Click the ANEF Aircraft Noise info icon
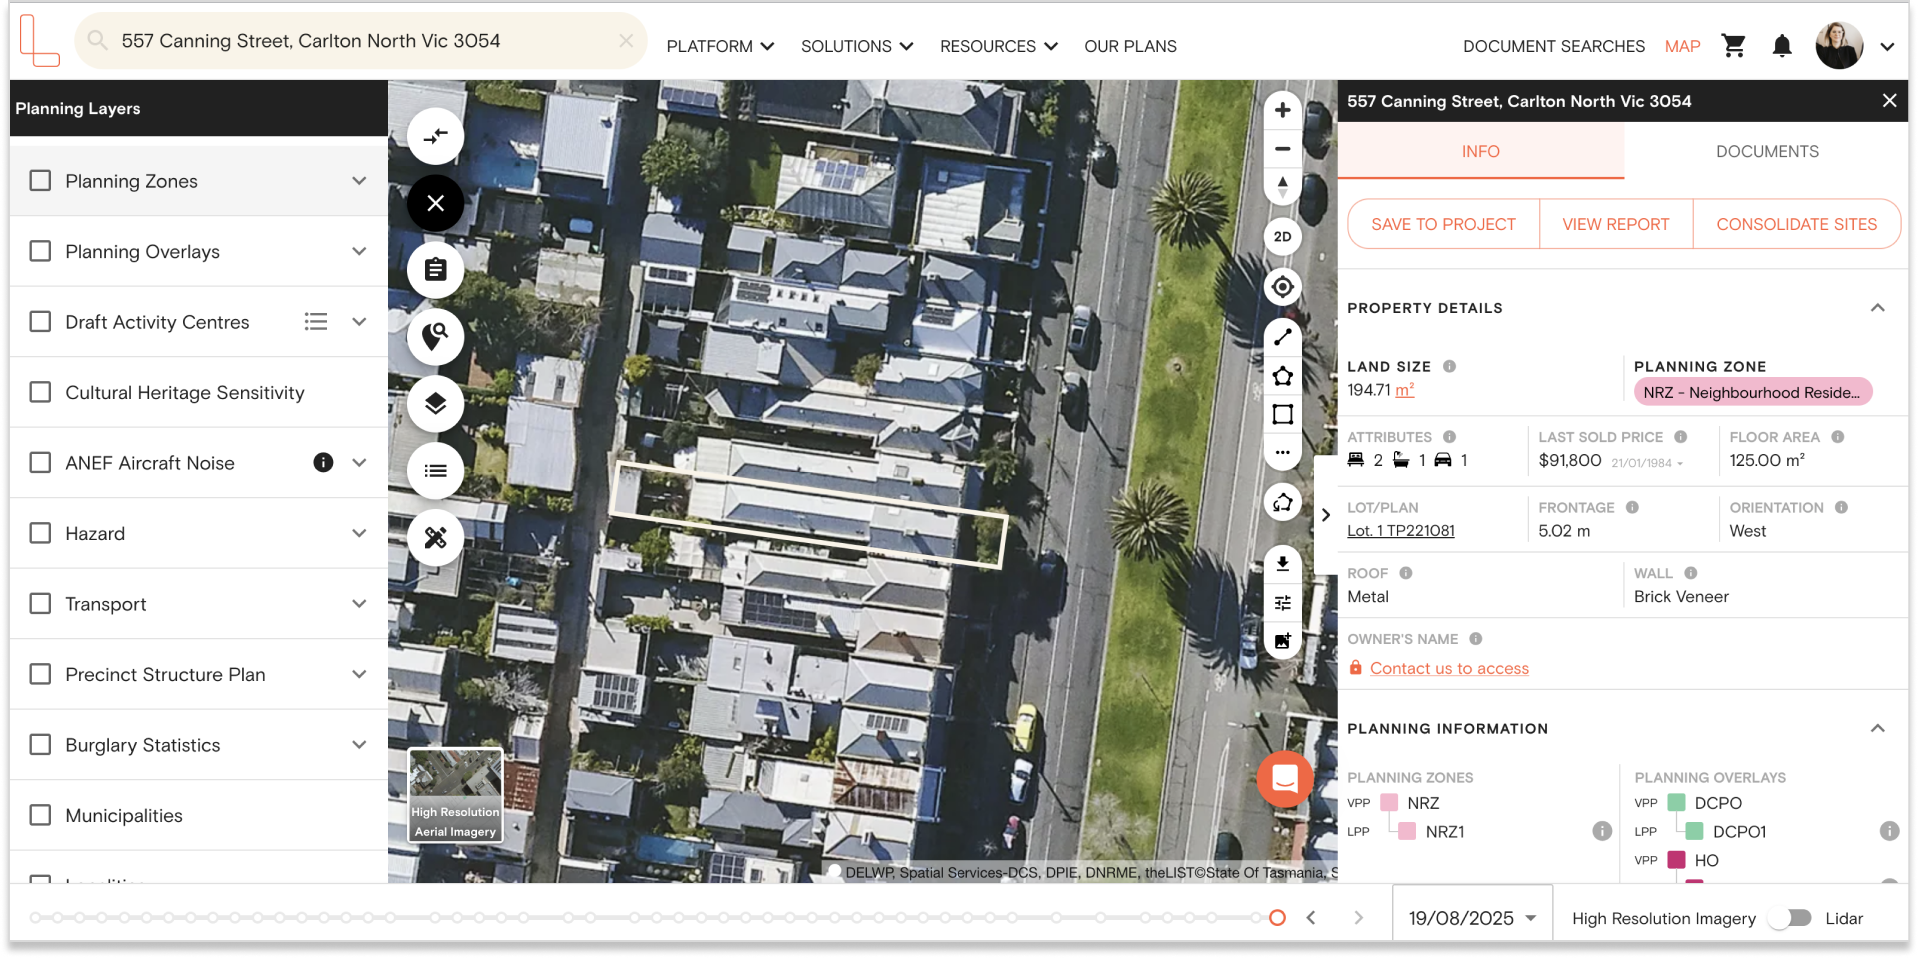 tap(323, 462)
